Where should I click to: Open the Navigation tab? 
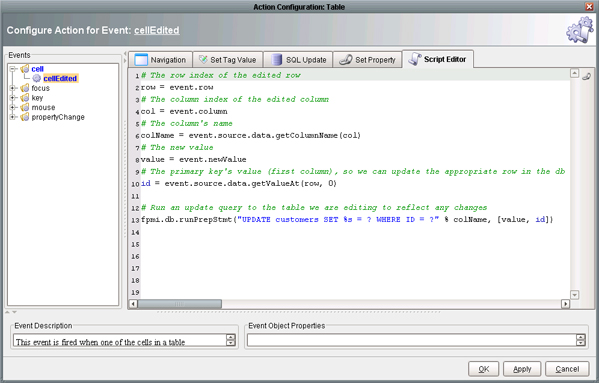[x=160, y=60]
